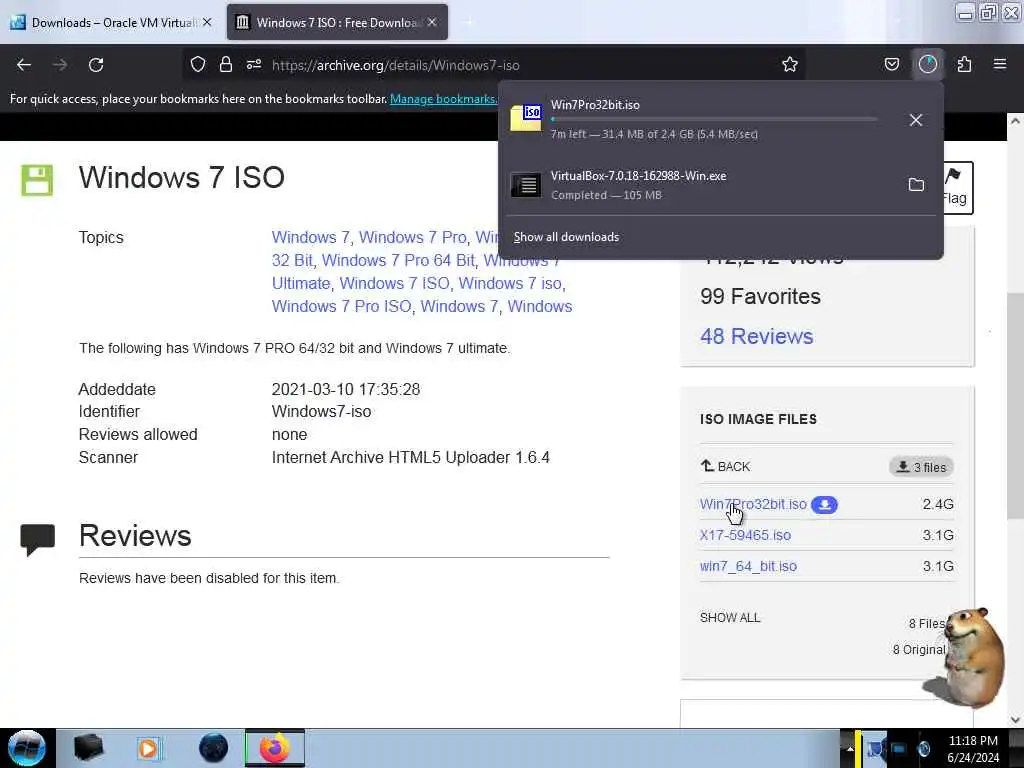
Task: Click the VirtualBox exe file icon
Action: 526,185
